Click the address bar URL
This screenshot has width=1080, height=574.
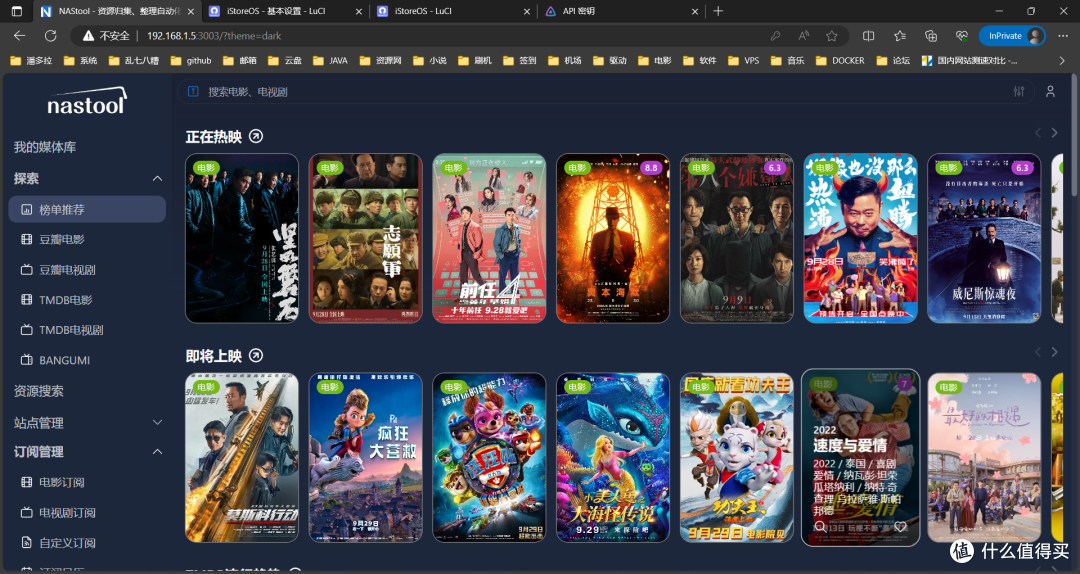pyautogui.click(x=214, y=36)
